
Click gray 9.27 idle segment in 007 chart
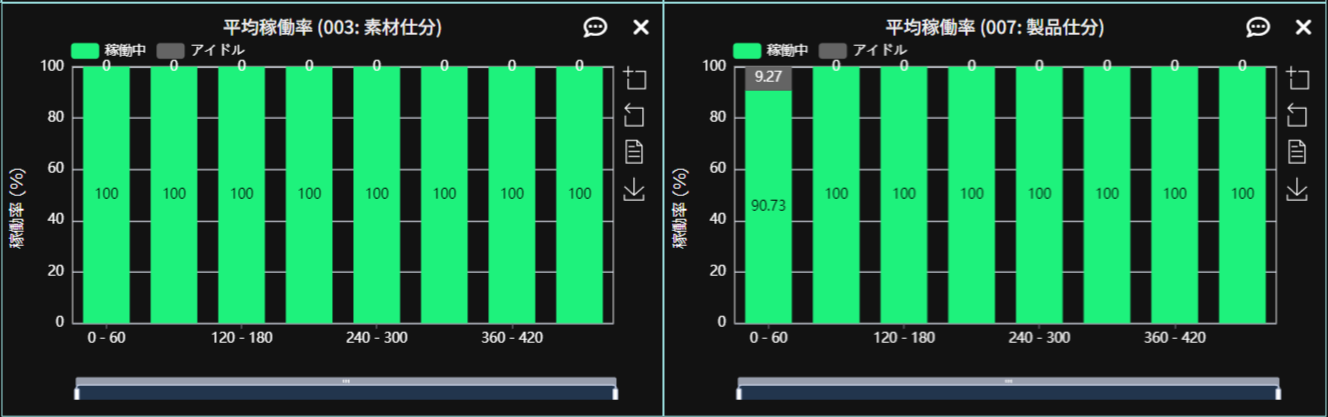coord(768,79)
